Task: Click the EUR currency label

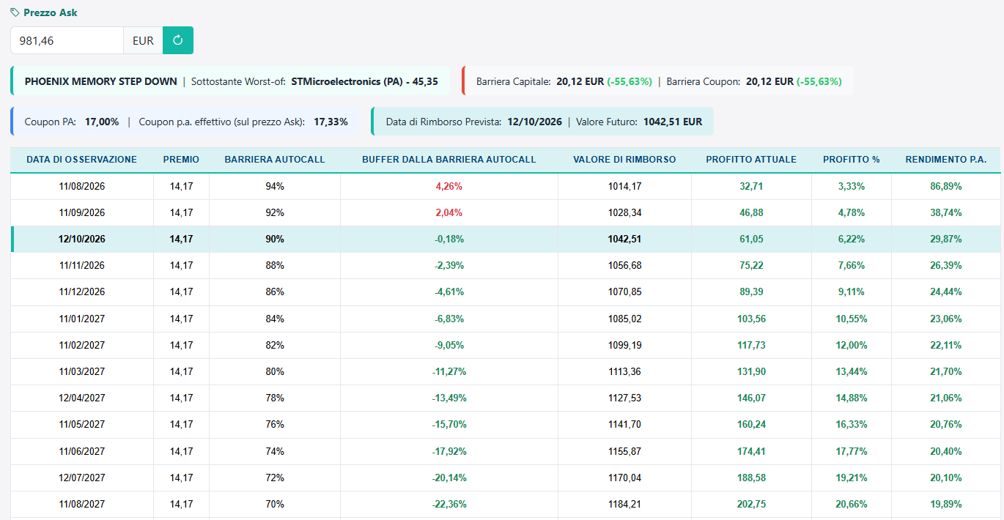Action: click(x=143, y=40)
